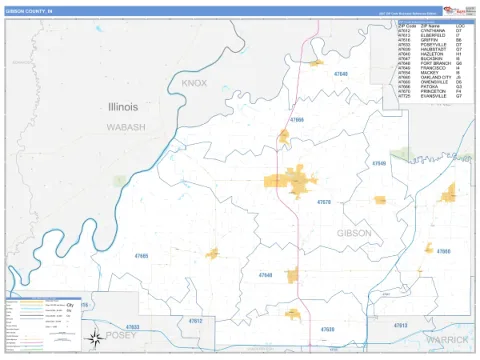Viewport: 480px width, 360px height.
Task: Select the POSEY county label
Action: click(121, 335)
